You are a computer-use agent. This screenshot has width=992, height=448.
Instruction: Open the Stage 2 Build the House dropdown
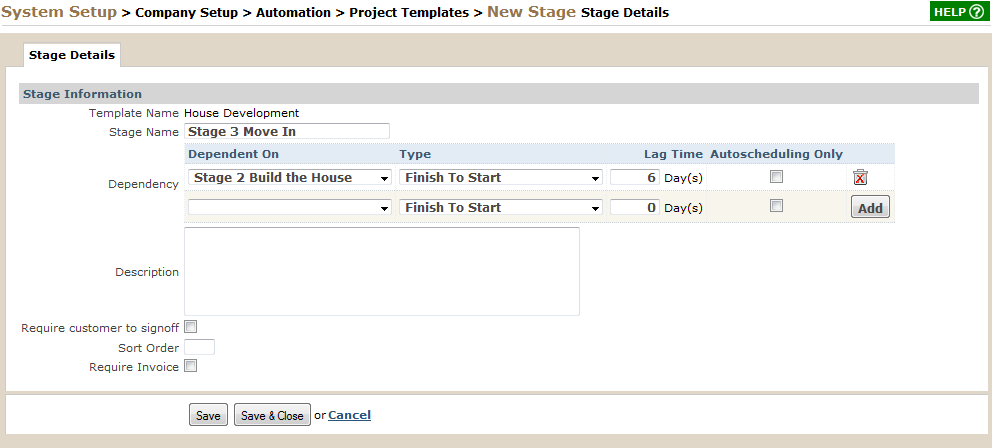pyautogui.click(x=290, y=177)
